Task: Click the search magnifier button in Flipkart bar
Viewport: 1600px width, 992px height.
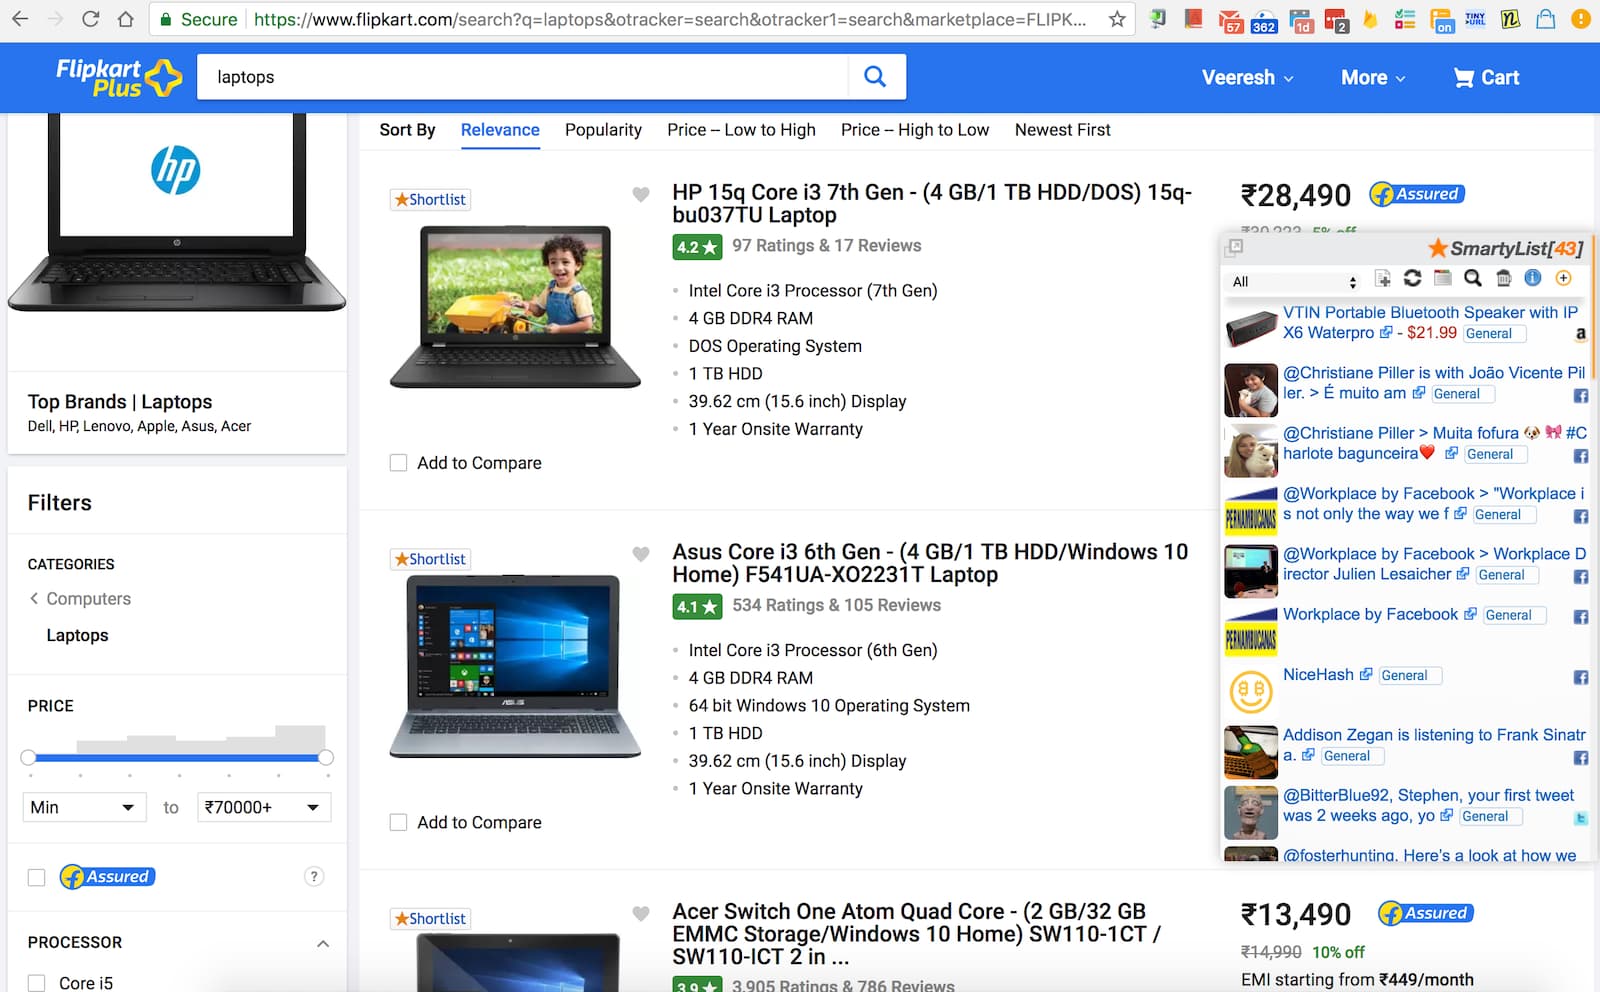Action: click(x=875, y=77)
